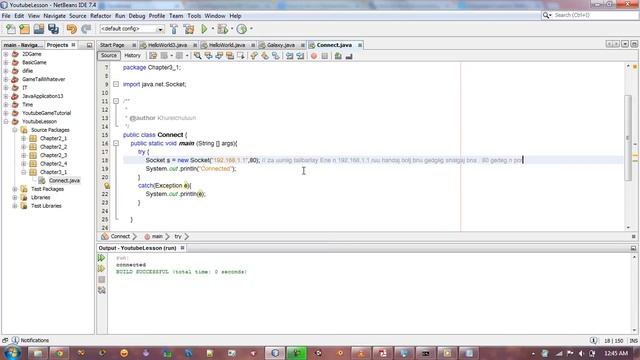Switch editor to History view
Viewport: 640px width, 360px height.
point(132,56)
